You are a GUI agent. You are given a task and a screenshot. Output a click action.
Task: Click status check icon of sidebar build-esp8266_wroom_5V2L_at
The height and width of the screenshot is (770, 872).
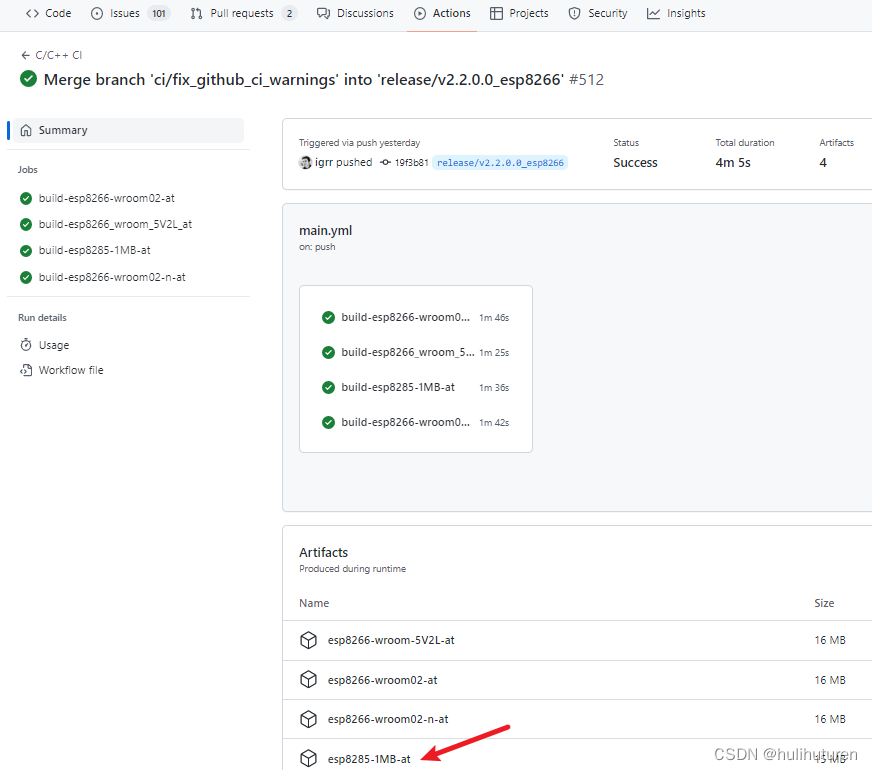point(26,224)
